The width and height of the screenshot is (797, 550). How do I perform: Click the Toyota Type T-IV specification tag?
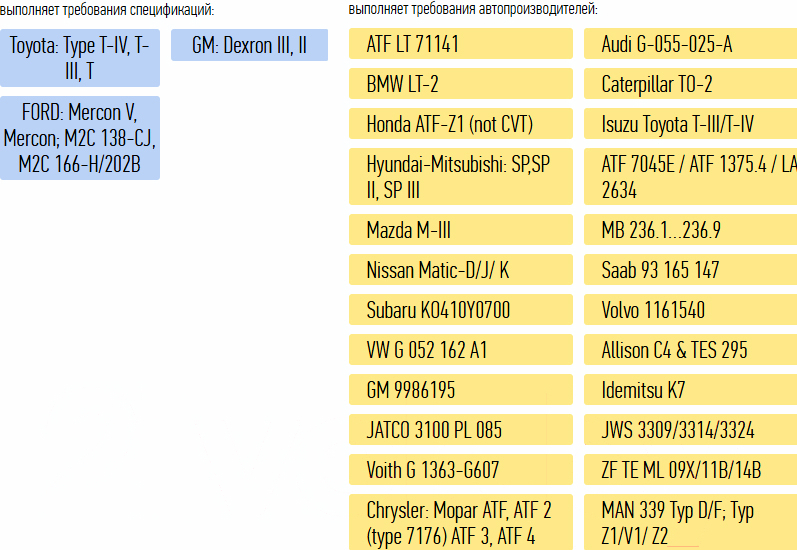pos(80,58)
